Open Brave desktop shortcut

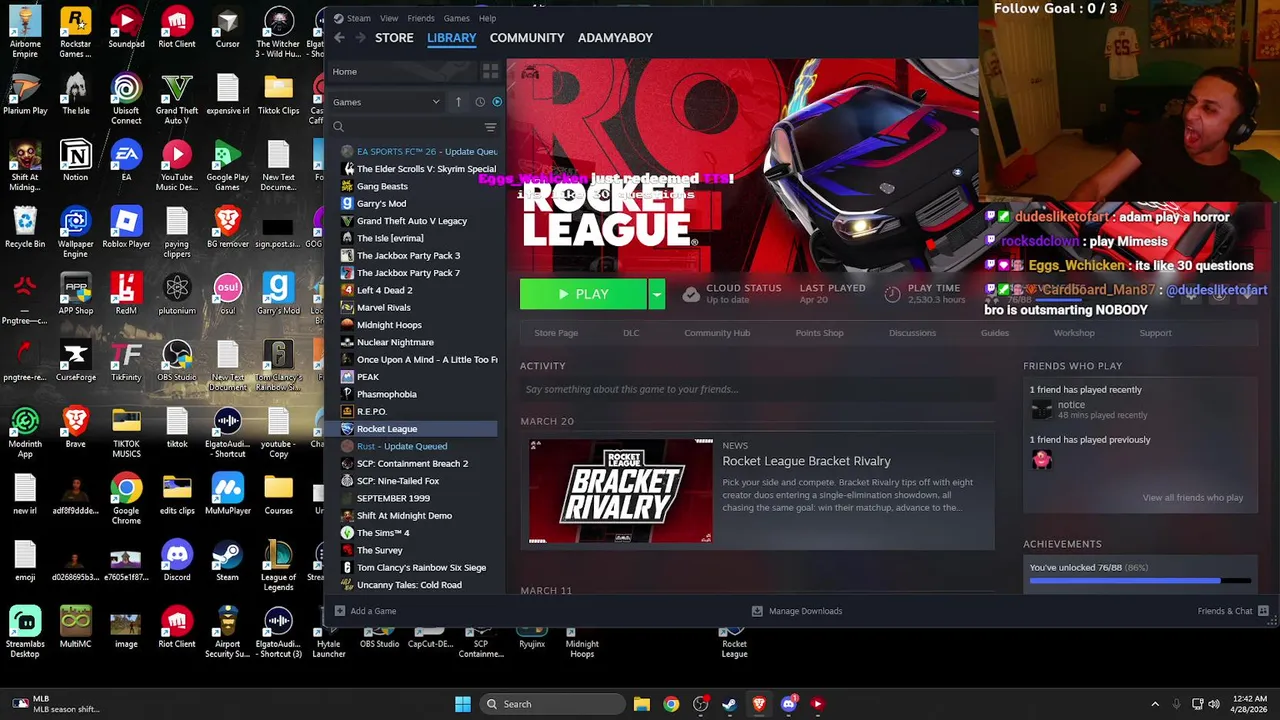tap(75, 428)
